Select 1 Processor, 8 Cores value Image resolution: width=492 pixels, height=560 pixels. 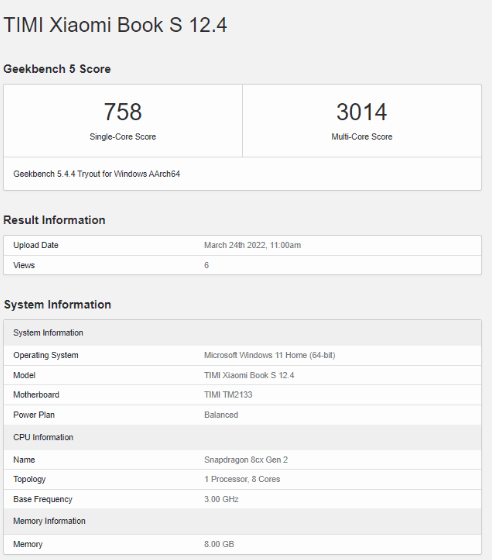point(242,479)
